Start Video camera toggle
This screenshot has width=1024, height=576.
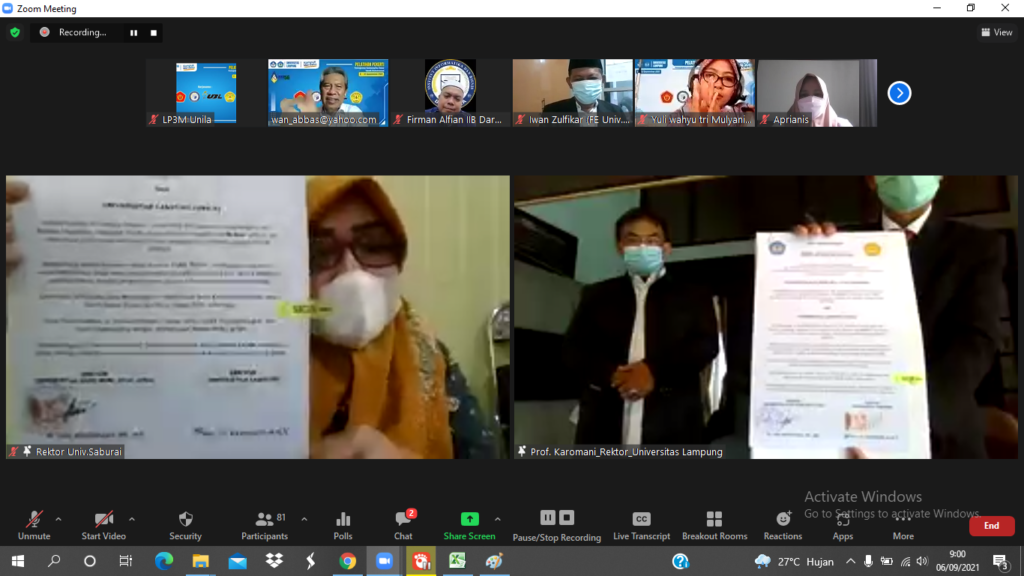(104, 525)
